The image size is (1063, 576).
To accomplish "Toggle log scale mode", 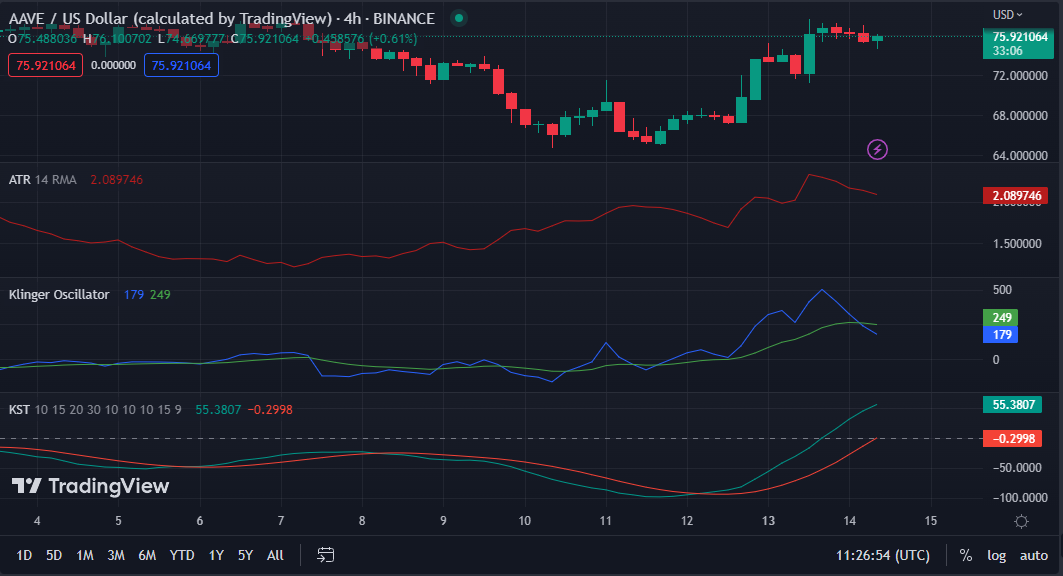I will tap(997, 555).
